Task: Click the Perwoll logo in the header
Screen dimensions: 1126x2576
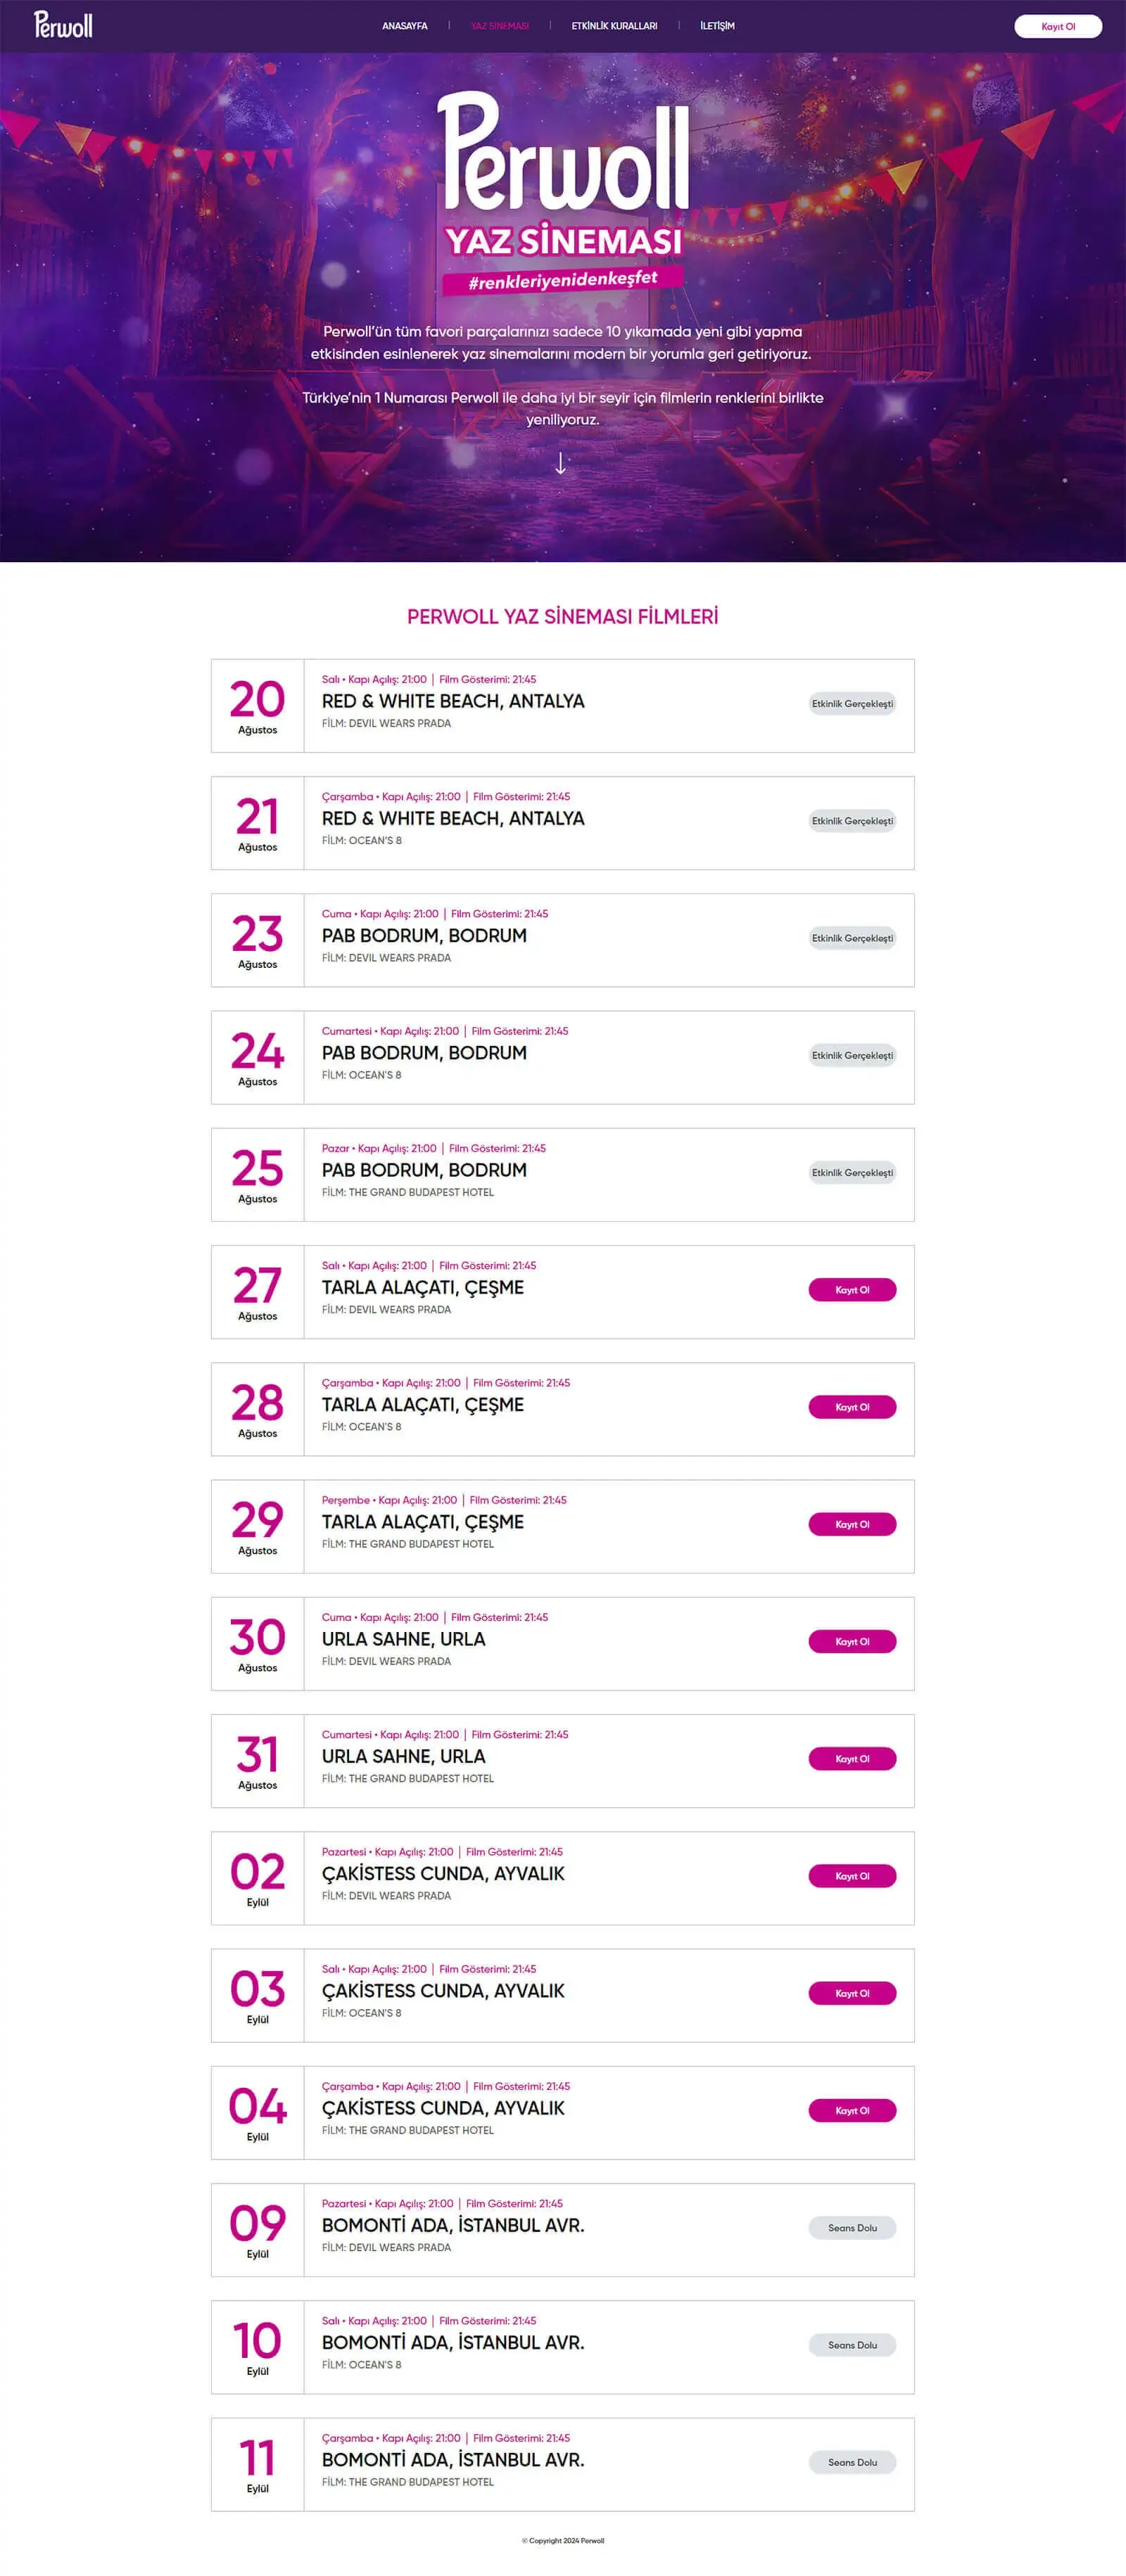Action: [63, 25]
